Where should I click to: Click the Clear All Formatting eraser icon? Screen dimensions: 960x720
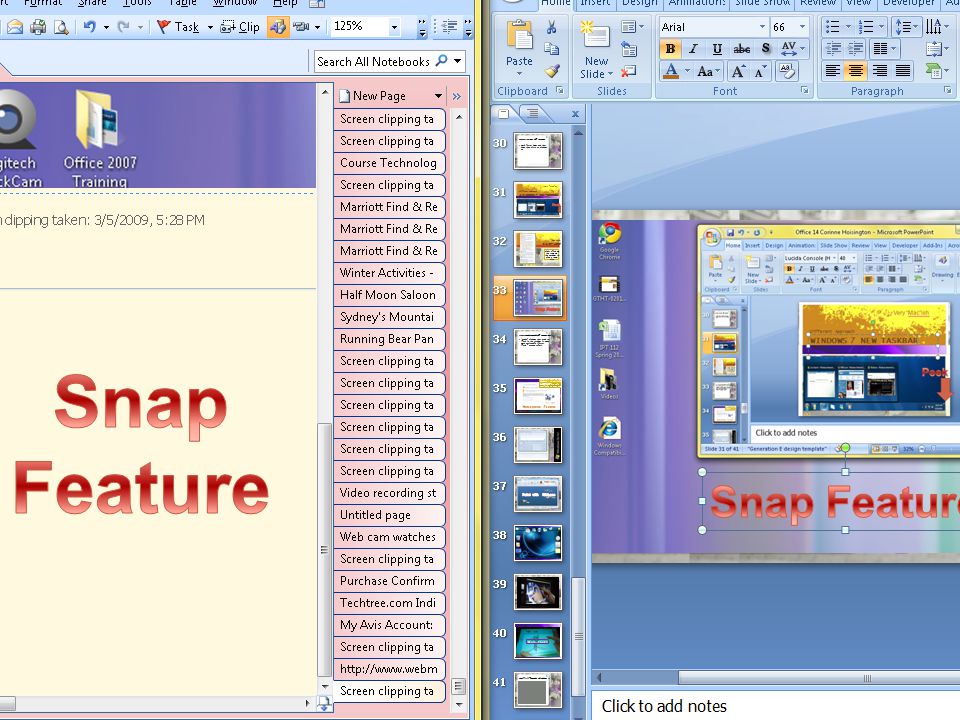click(787, 72)
